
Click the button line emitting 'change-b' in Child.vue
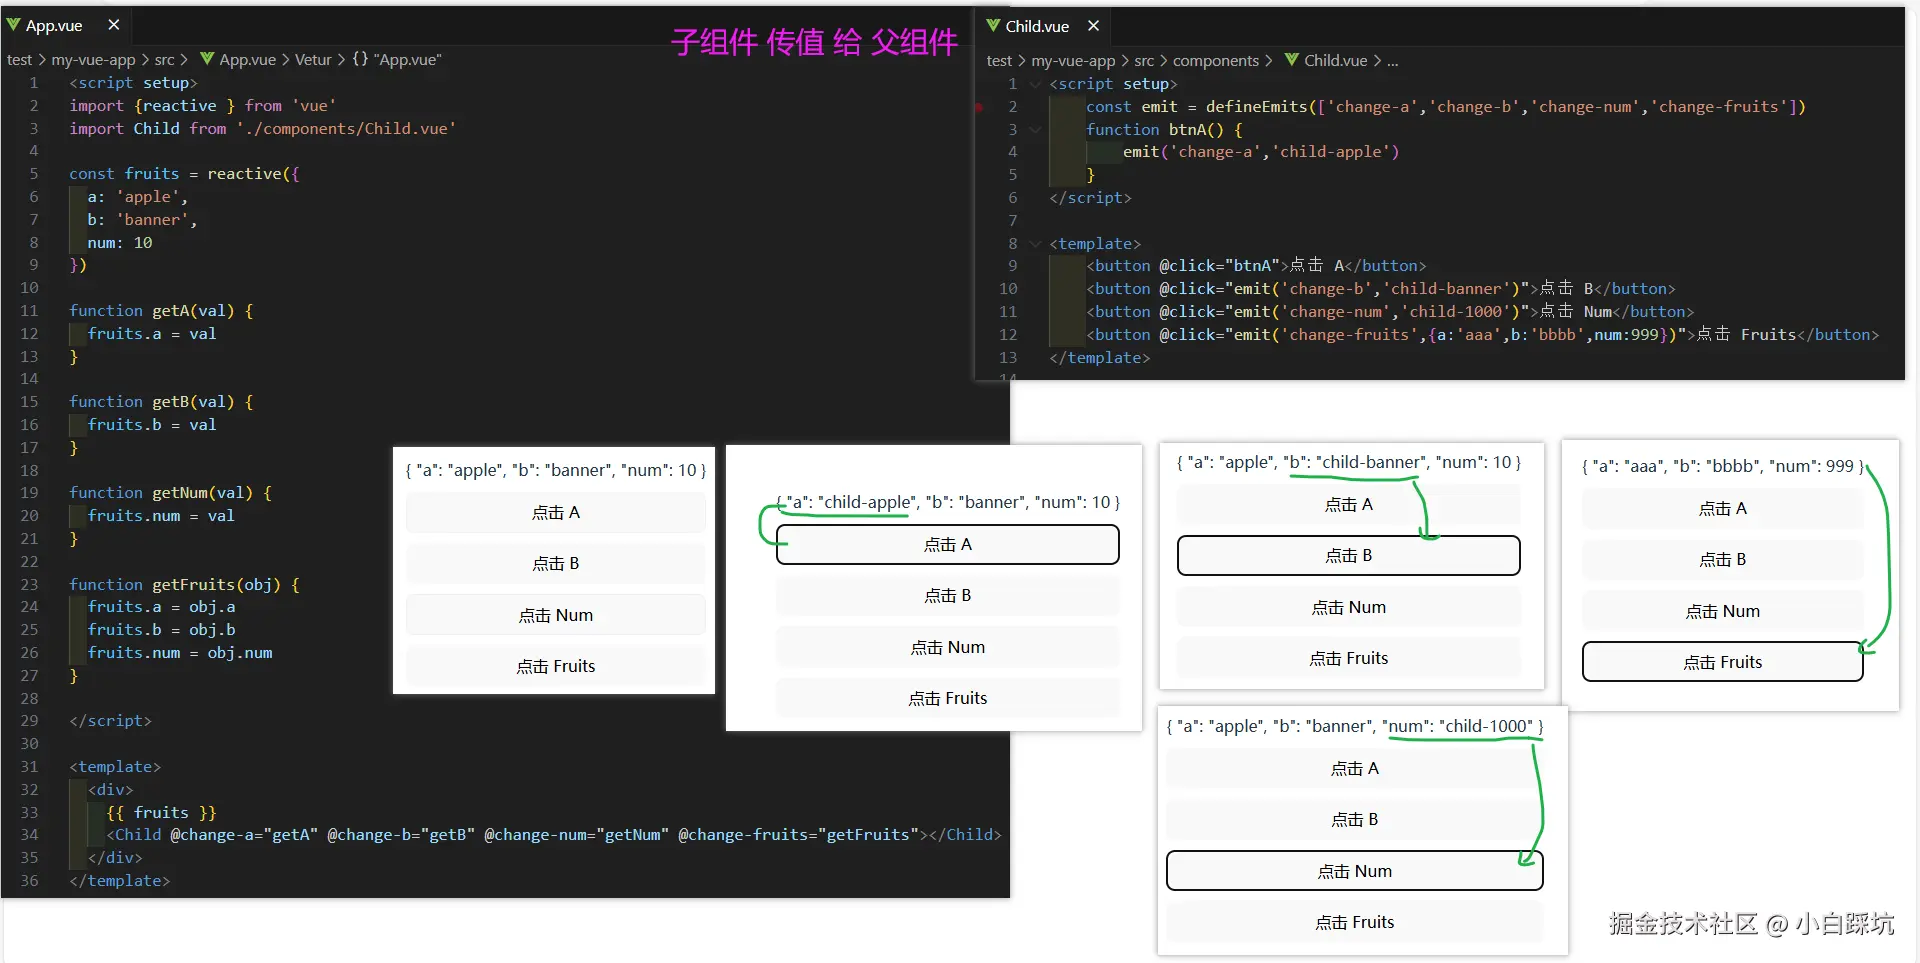tap(1381, 289)
